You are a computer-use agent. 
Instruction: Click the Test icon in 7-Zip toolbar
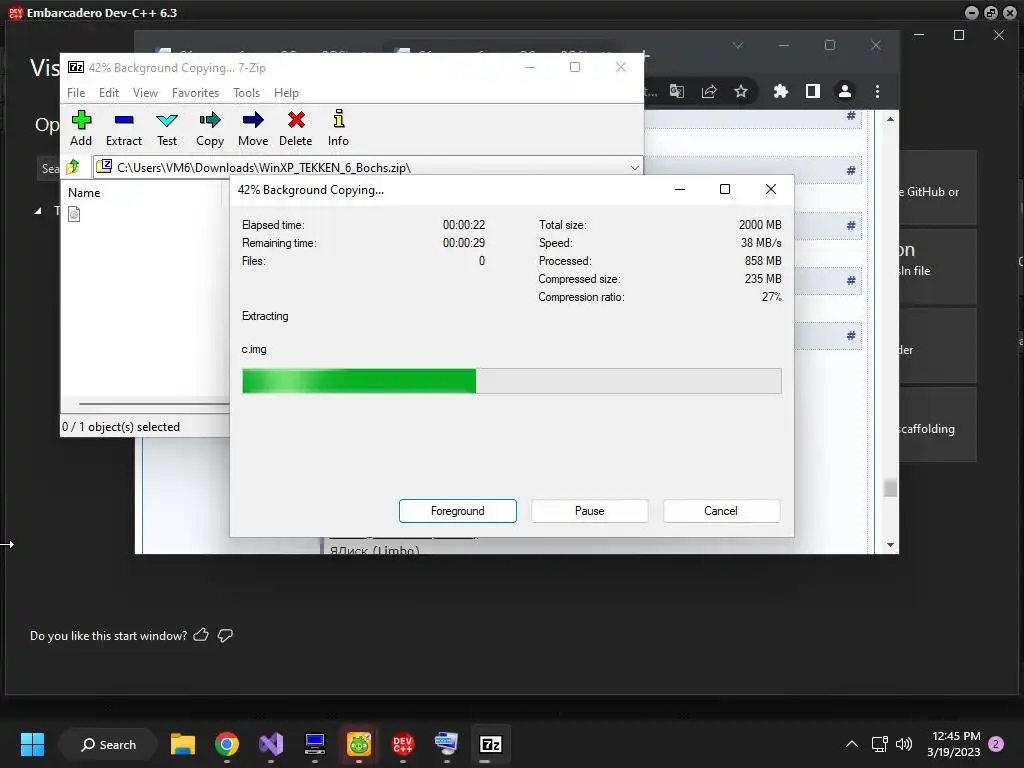pyautogui.click(x=167, y=128)
